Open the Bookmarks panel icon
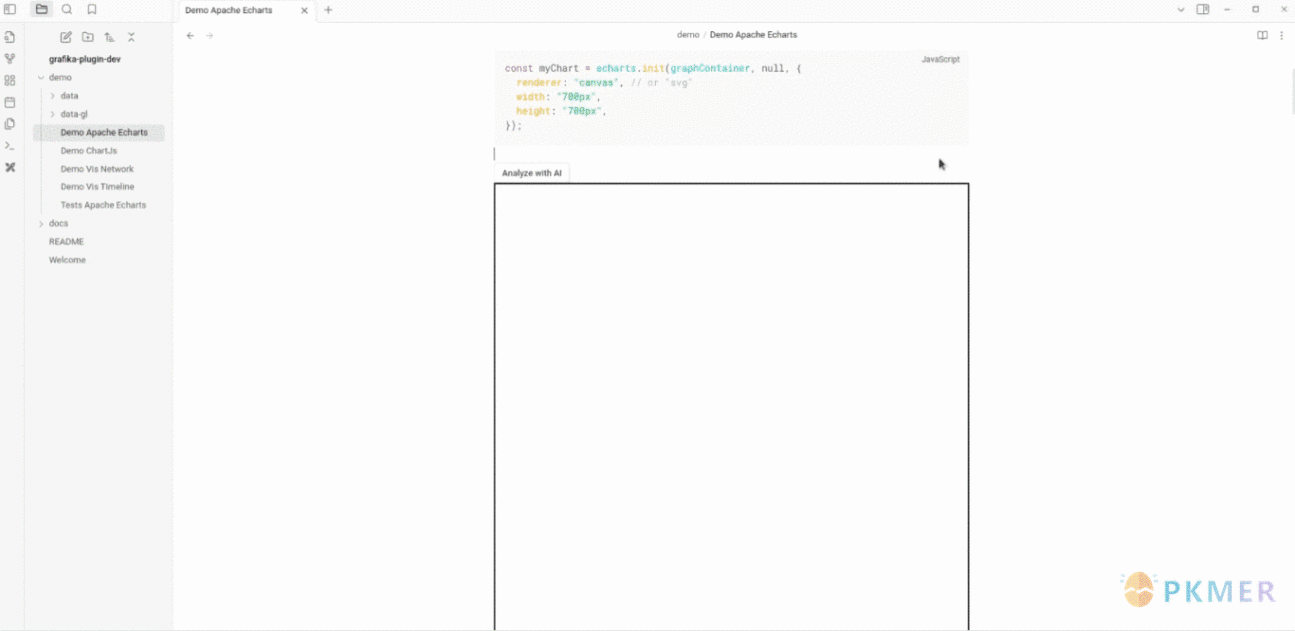1295x631 pixels. point(92,9)
